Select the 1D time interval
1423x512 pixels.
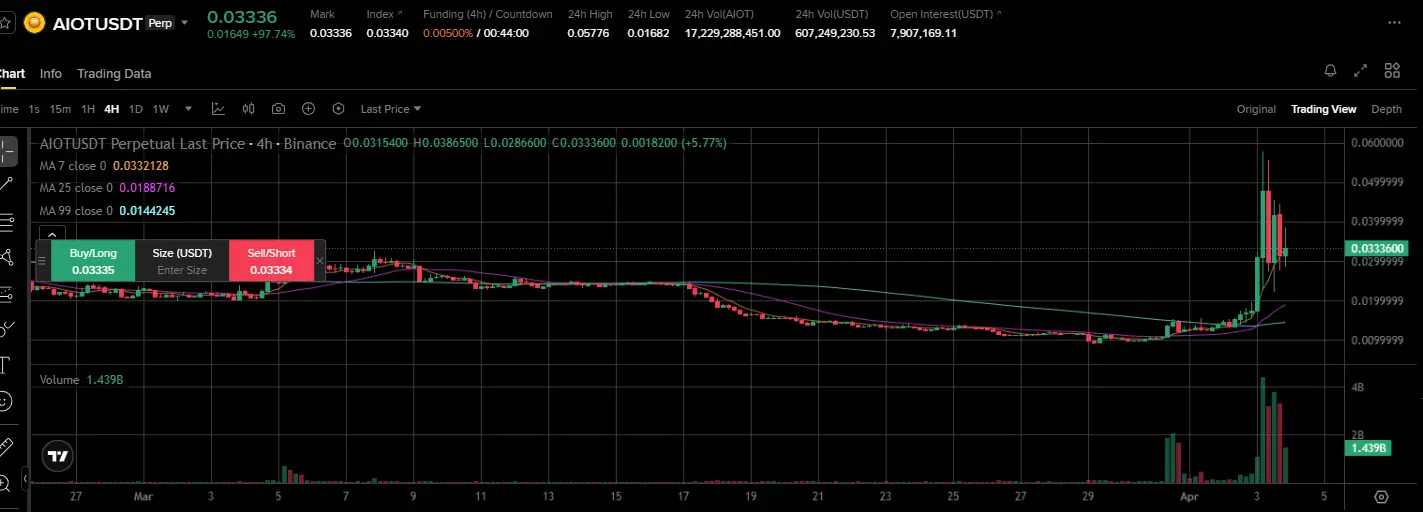pyautogui.click(x=136, y=109)
